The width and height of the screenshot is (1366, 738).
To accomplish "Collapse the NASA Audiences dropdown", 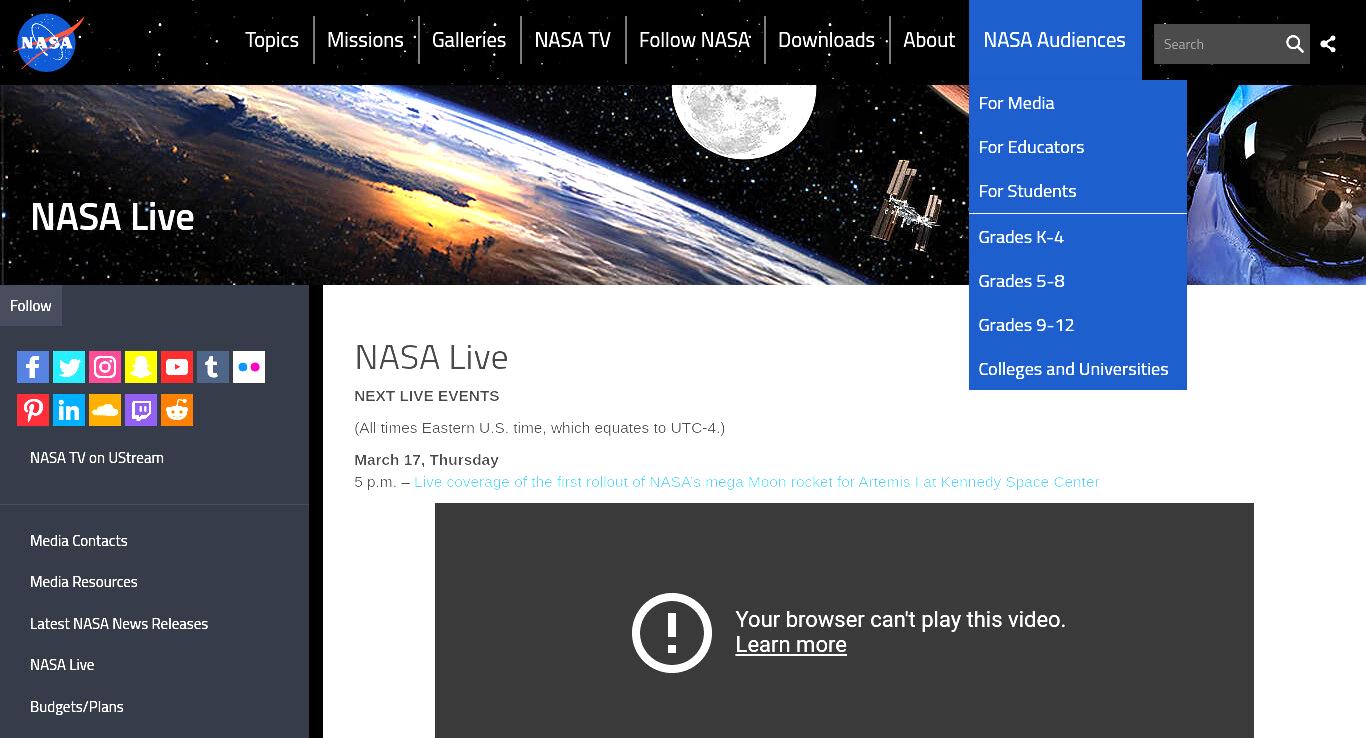I will (x=1055, y=40).
